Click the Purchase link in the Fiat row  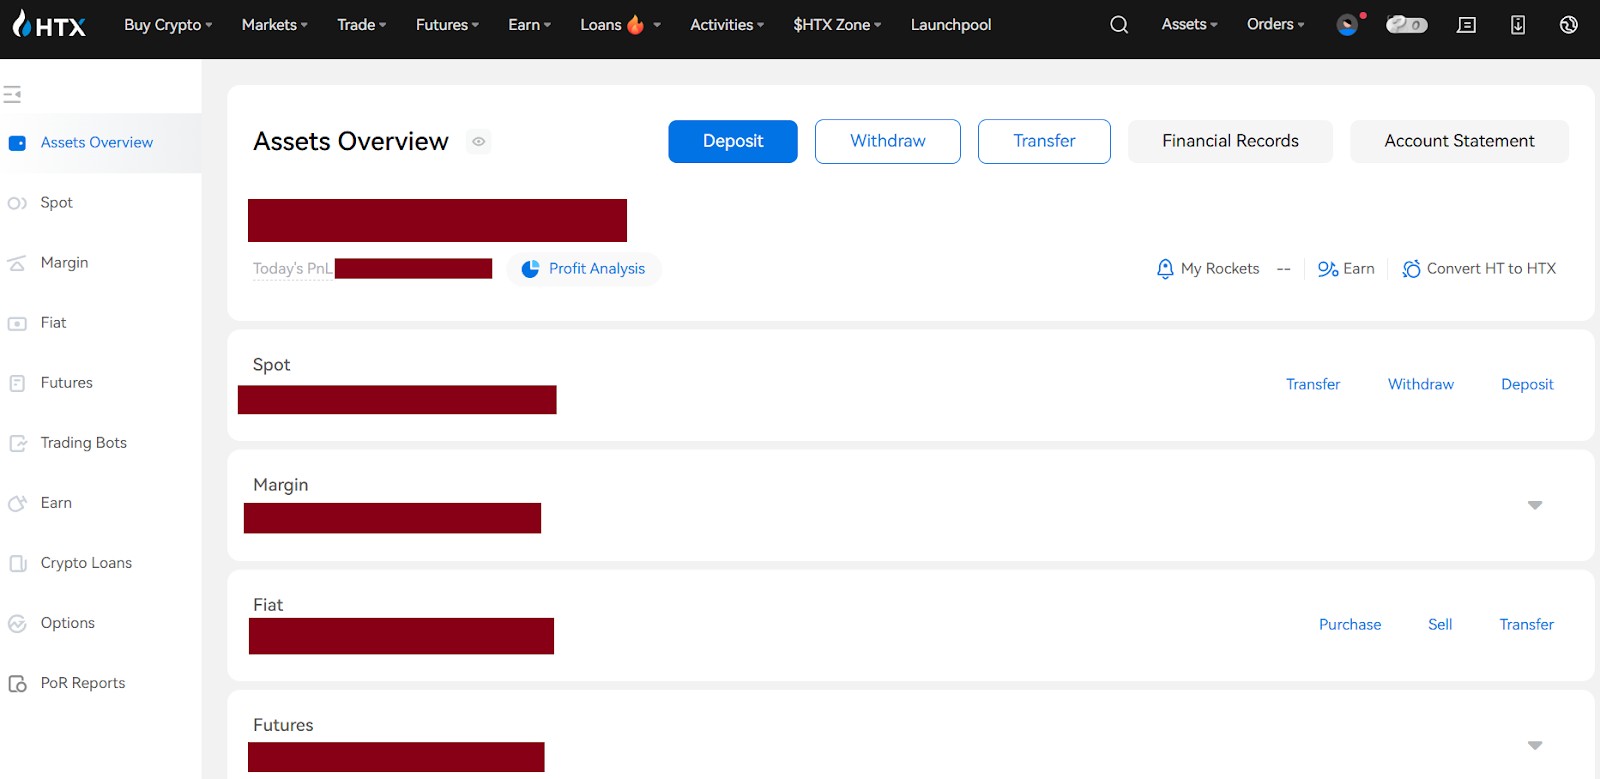tap(1350, 625)
